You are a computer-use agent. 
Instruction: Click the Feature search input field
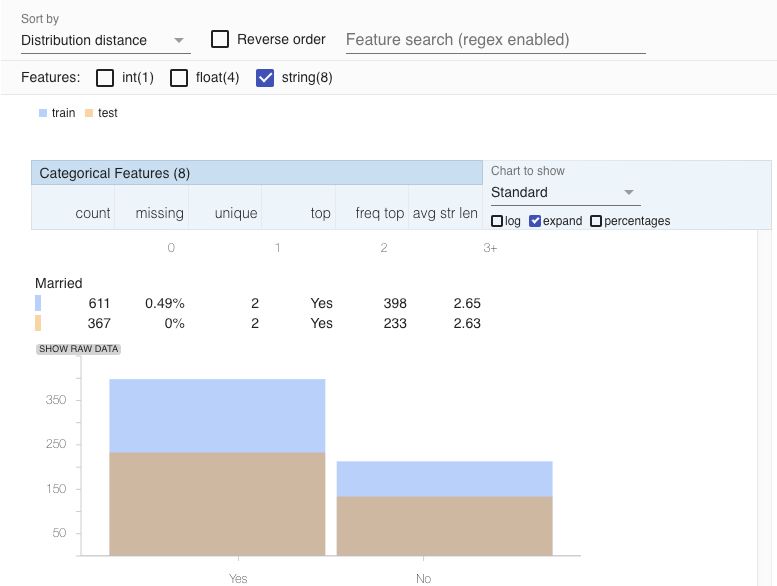(x=495, y=40)
